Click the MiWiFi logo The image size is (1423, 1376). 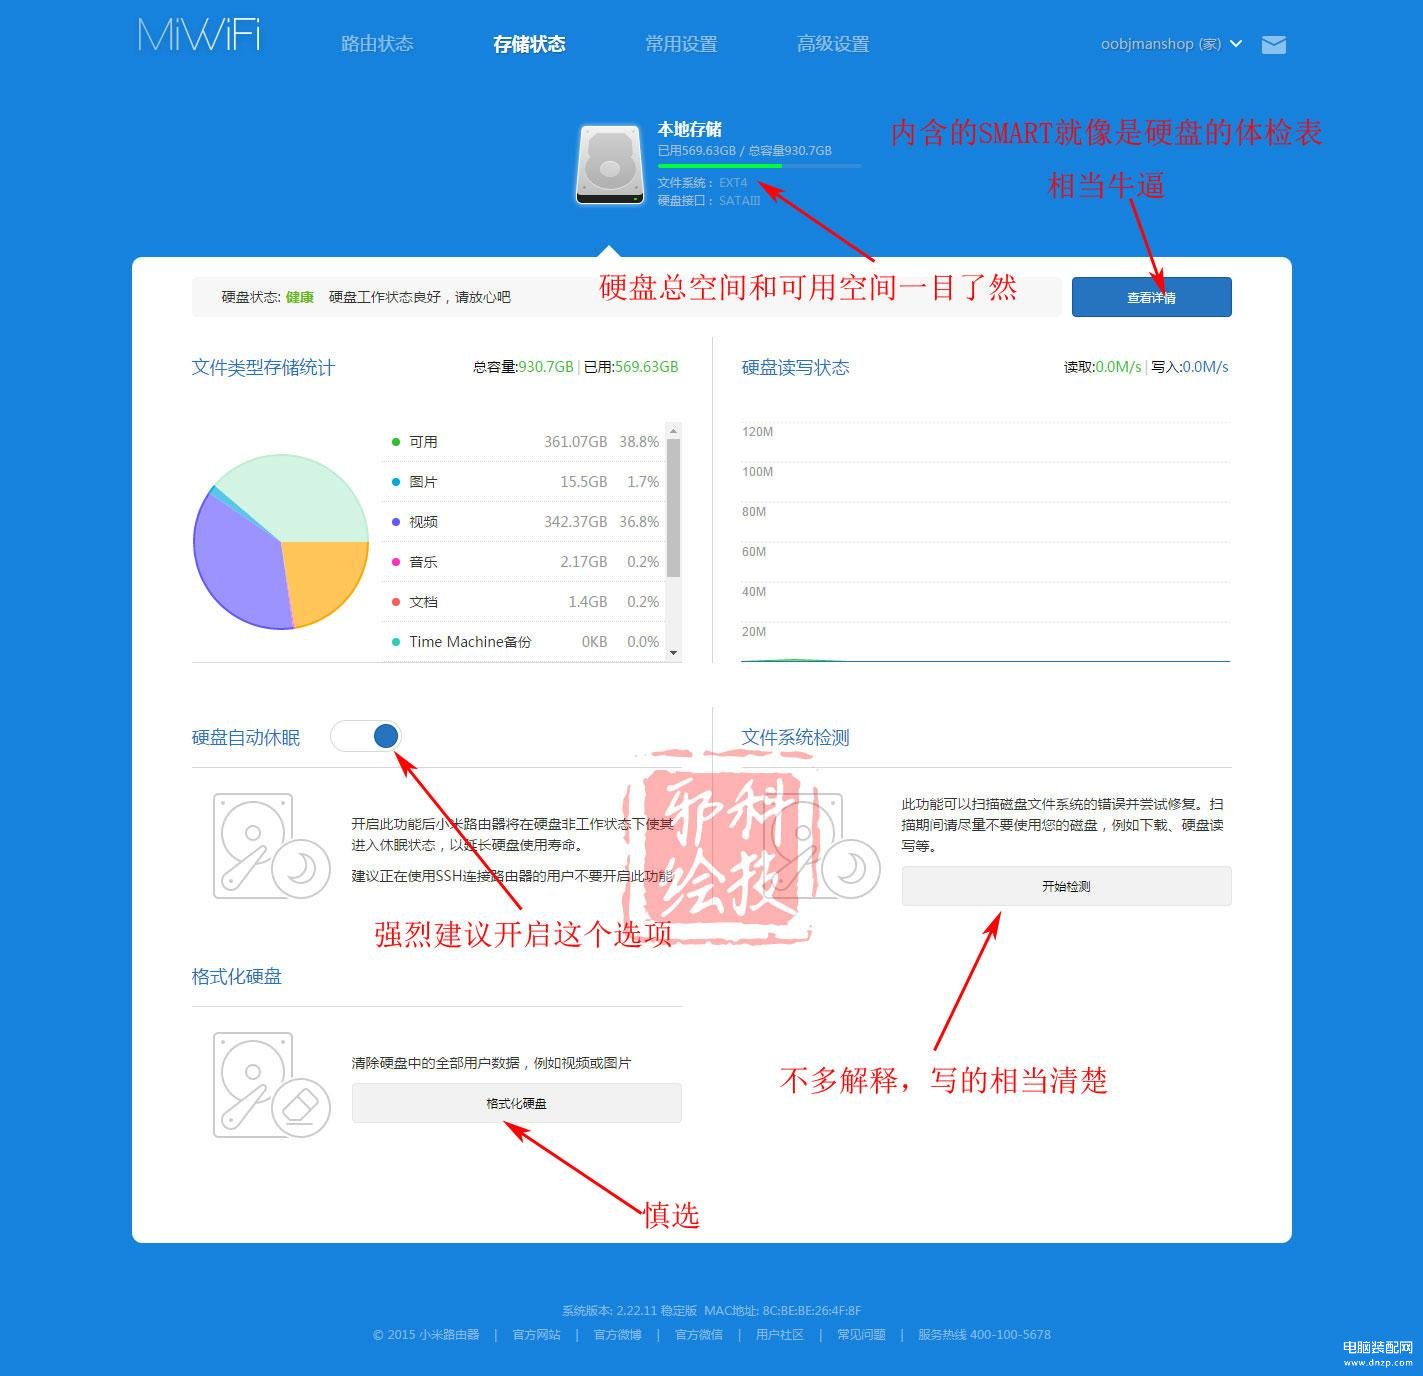(199, 34)
